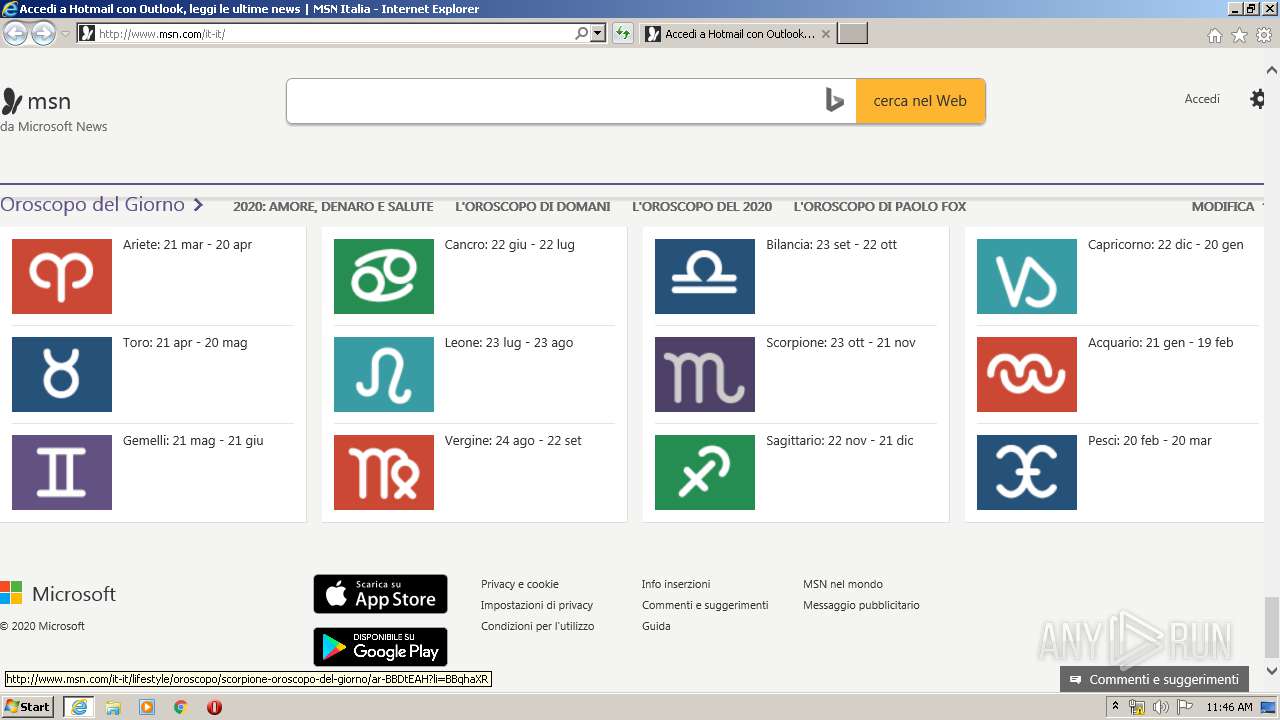
Task: Click the taskbar clock 11:46 AM
Action: click(x=1229, y=707)
